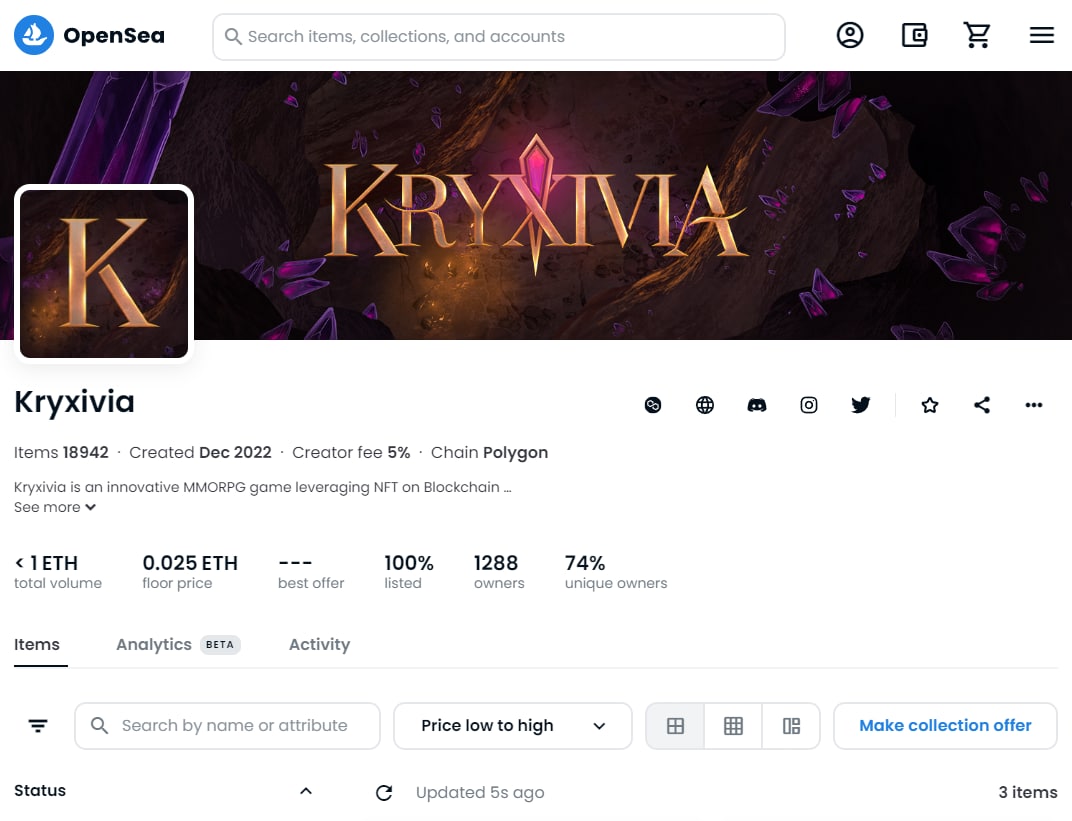Image resolution: width=1072 pixels, height=821 pixels.
Task: Click the Kryxivia K avatar thumbnail
Action: (104, 273)
